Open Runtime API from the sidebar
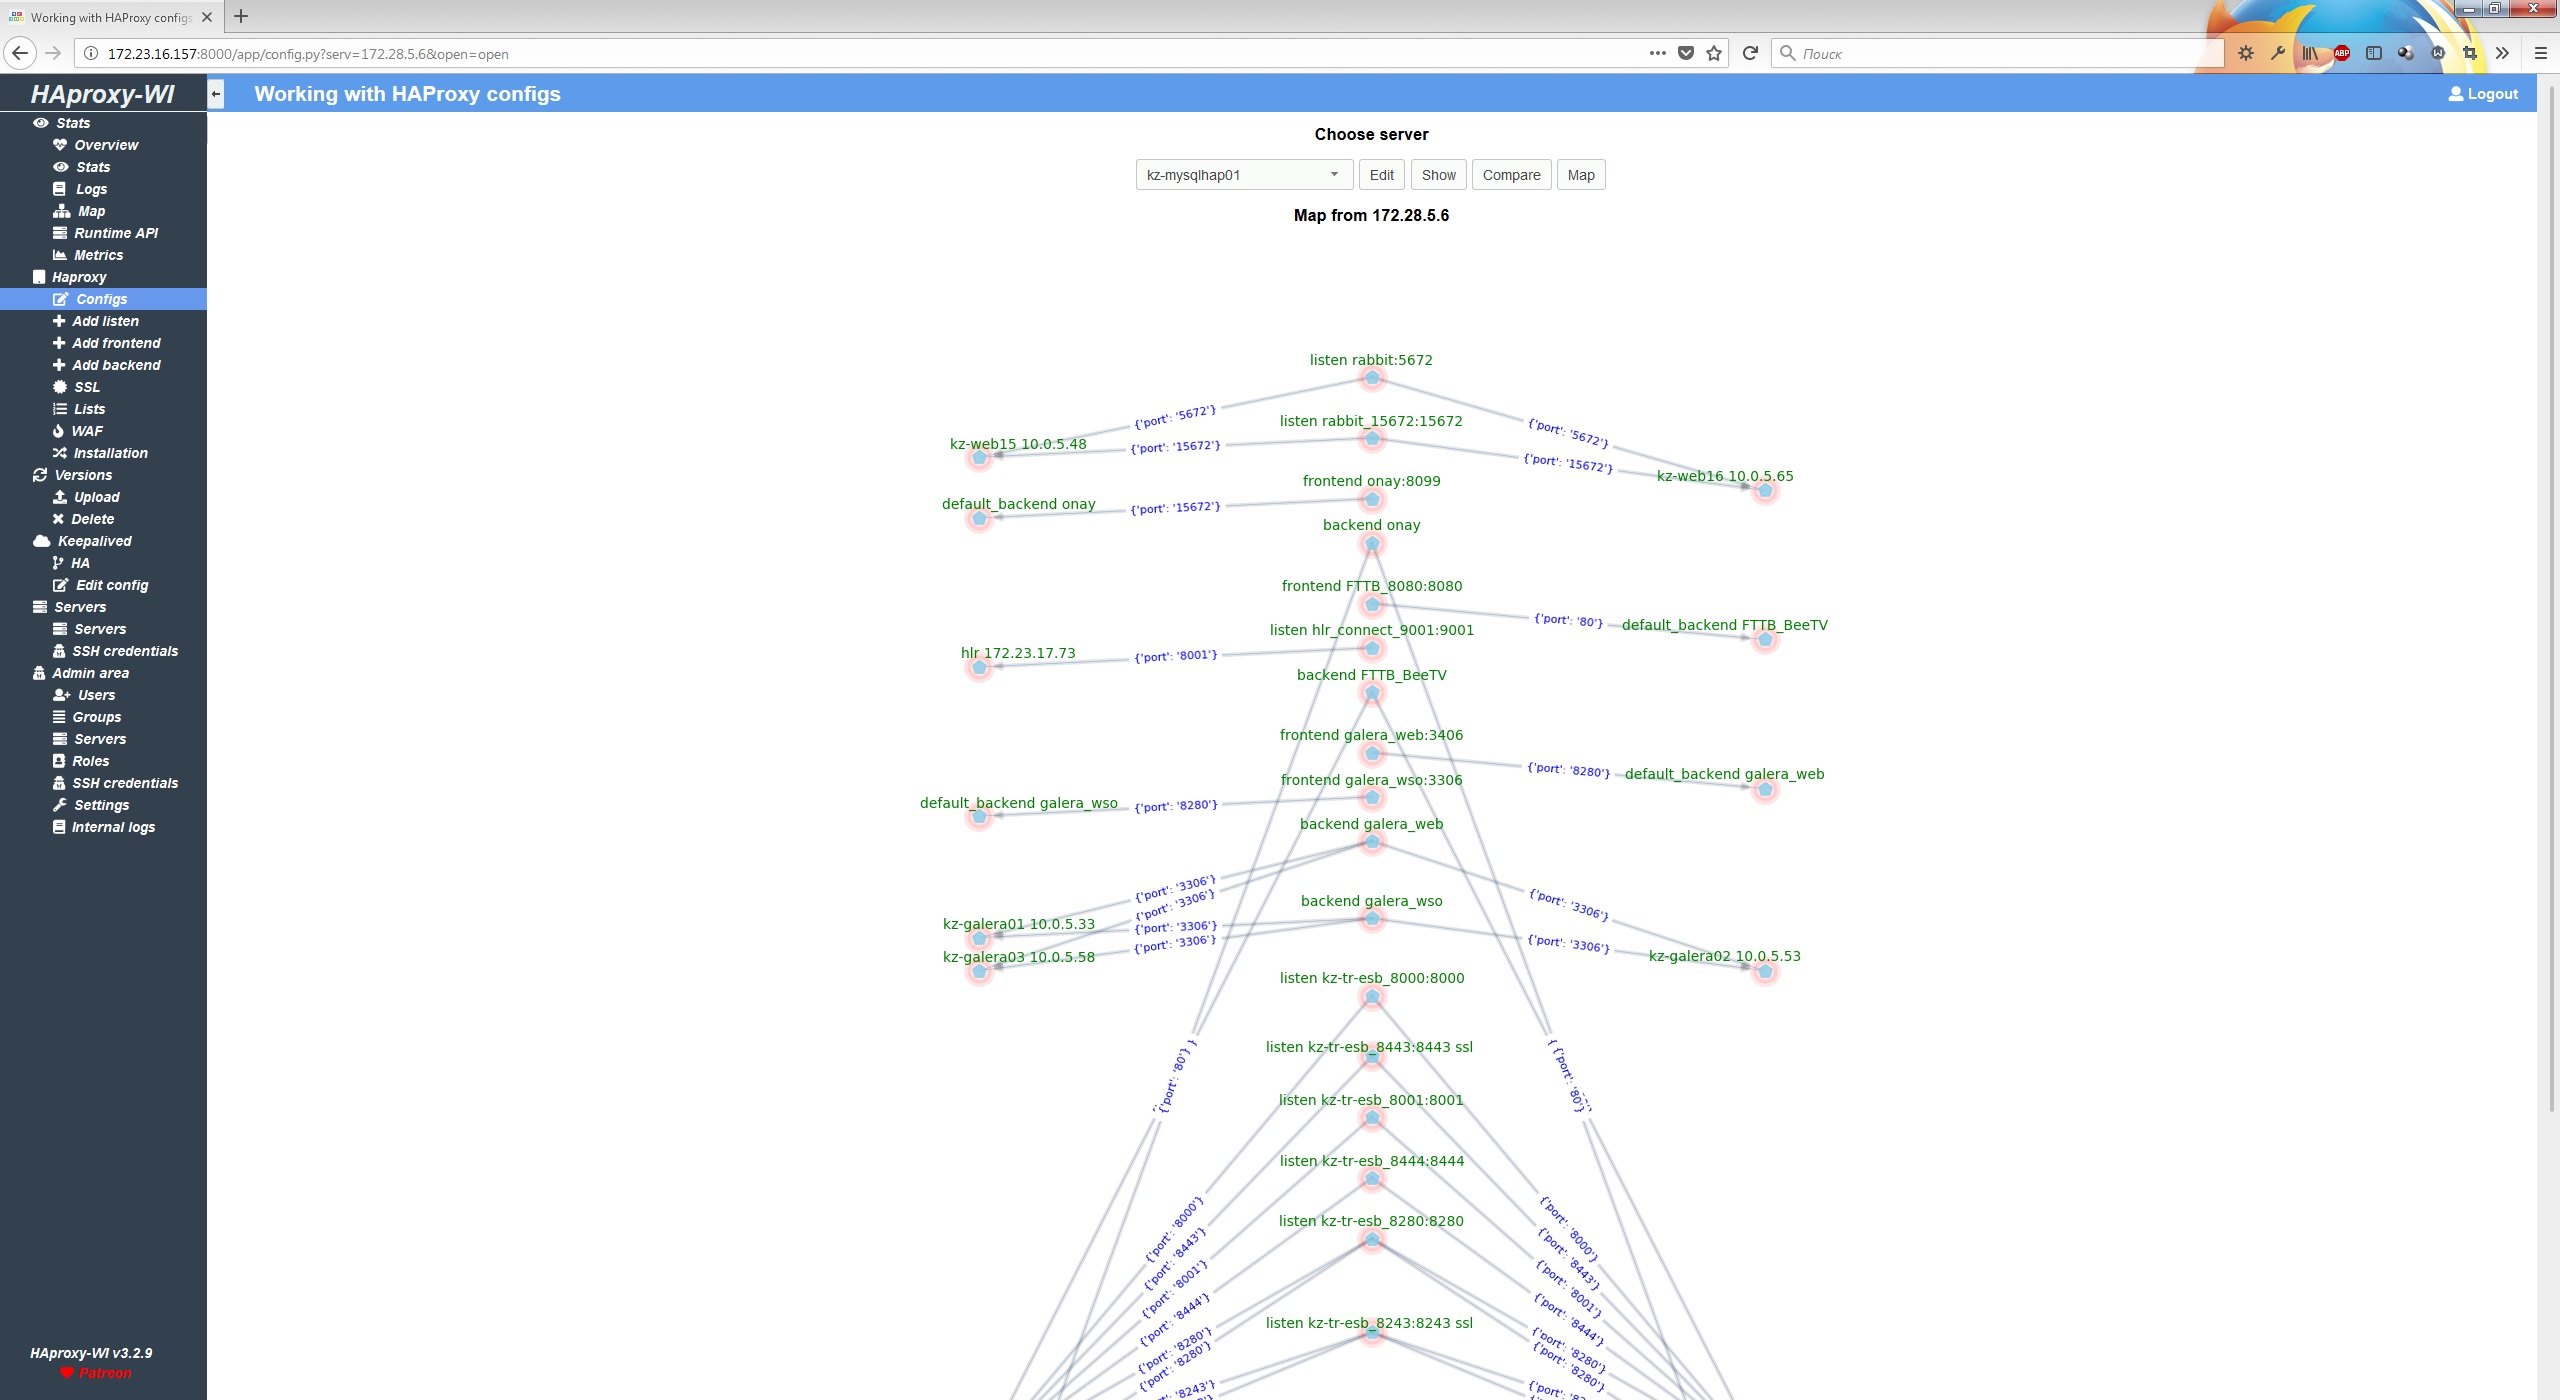 click(116, 233)
